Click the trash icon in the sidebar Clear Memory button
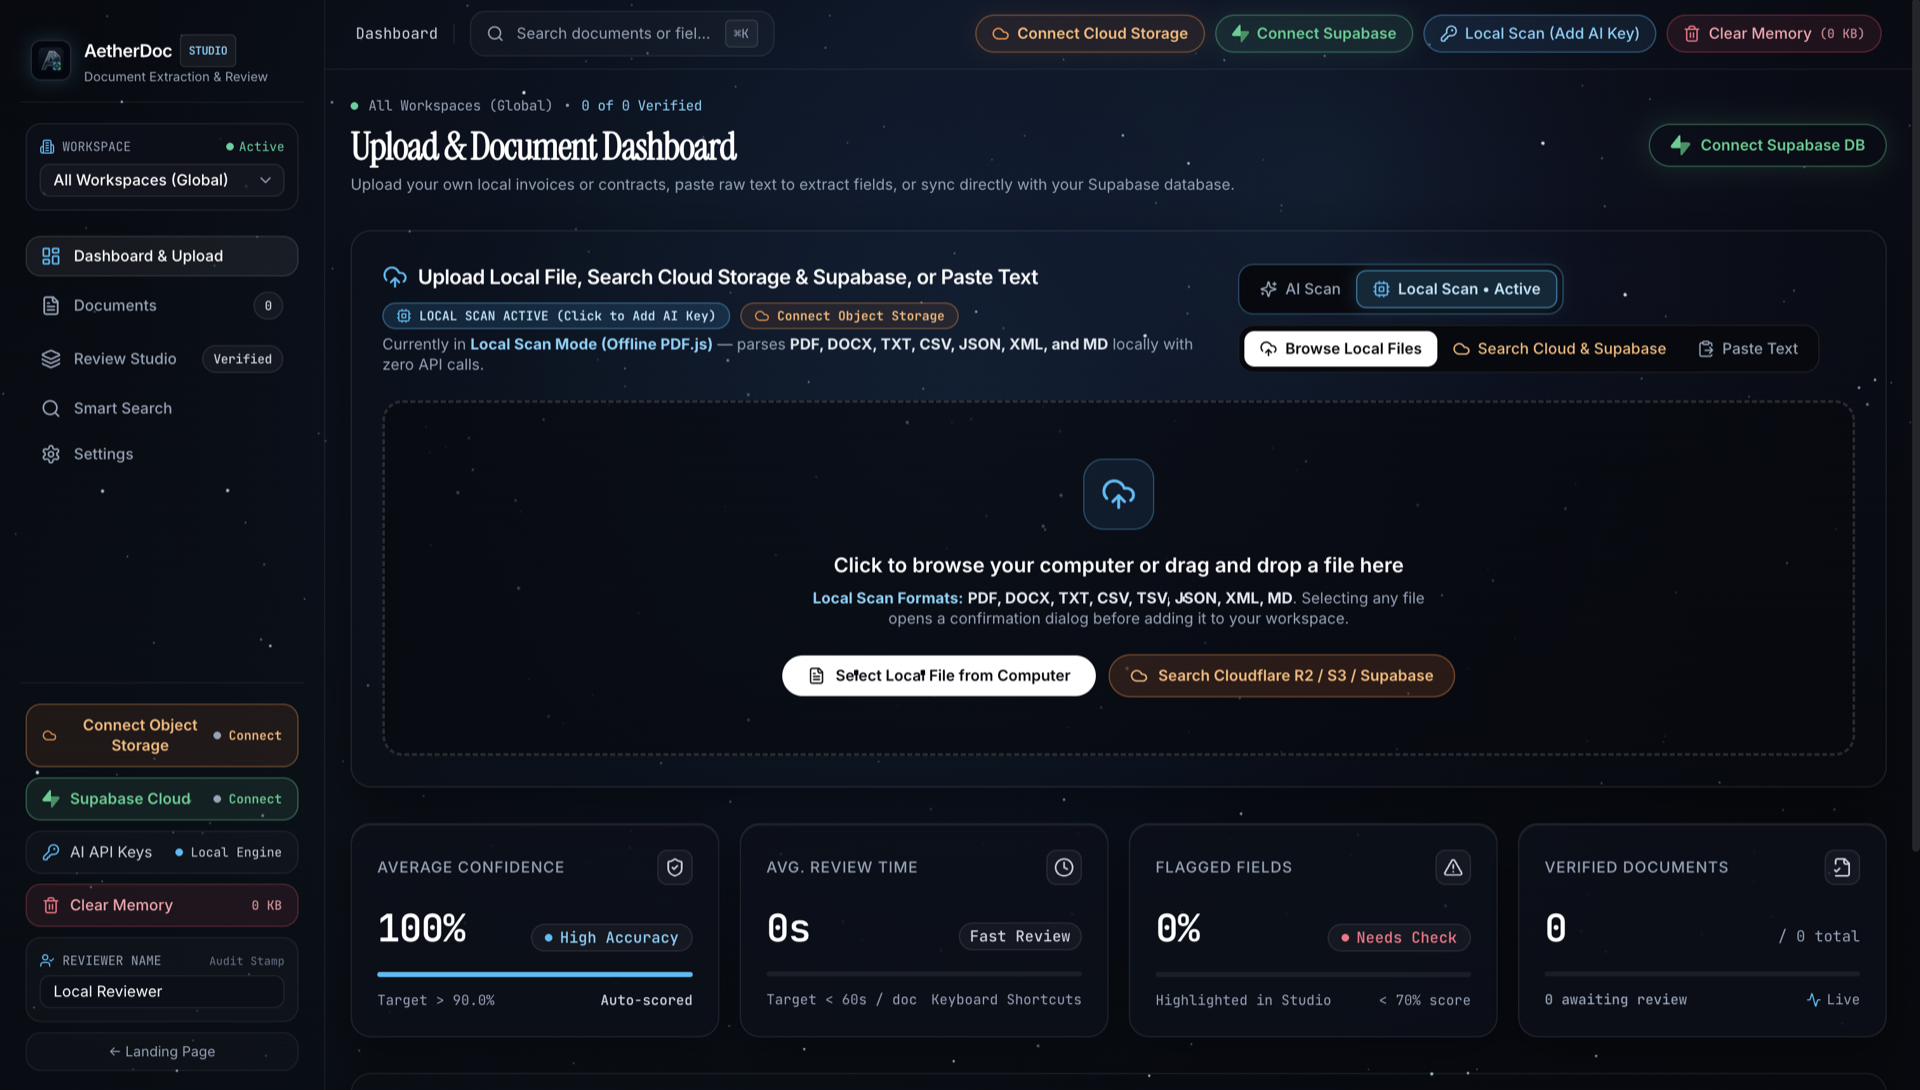 pos(51,905)
